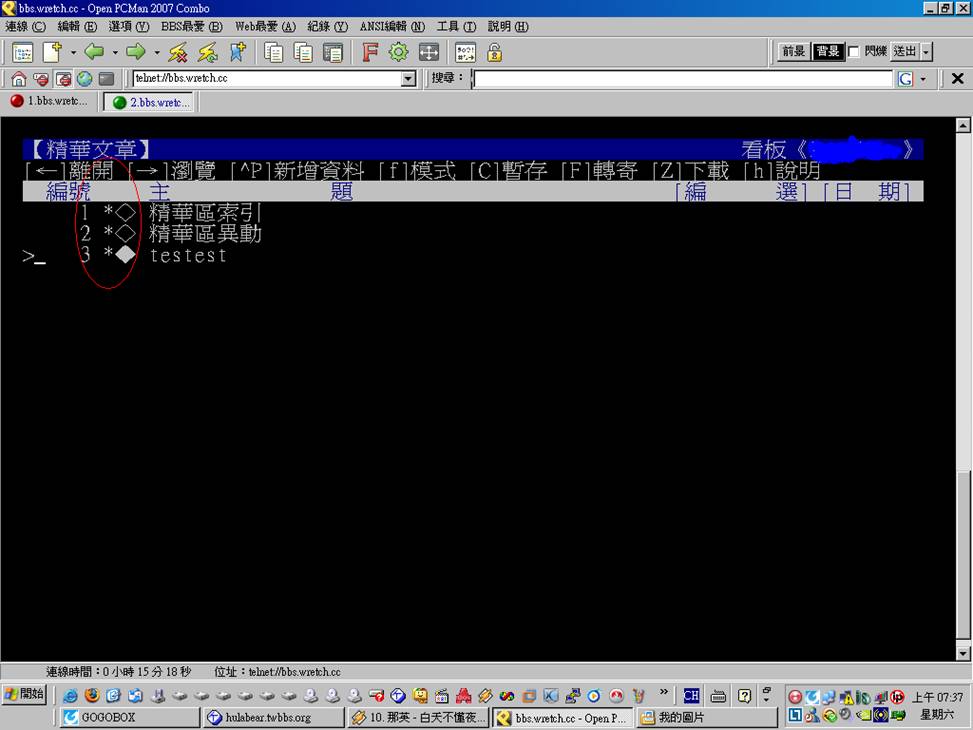Click the home icon in address toolbar
Viewport: 973px width, 730px height.
19,79
